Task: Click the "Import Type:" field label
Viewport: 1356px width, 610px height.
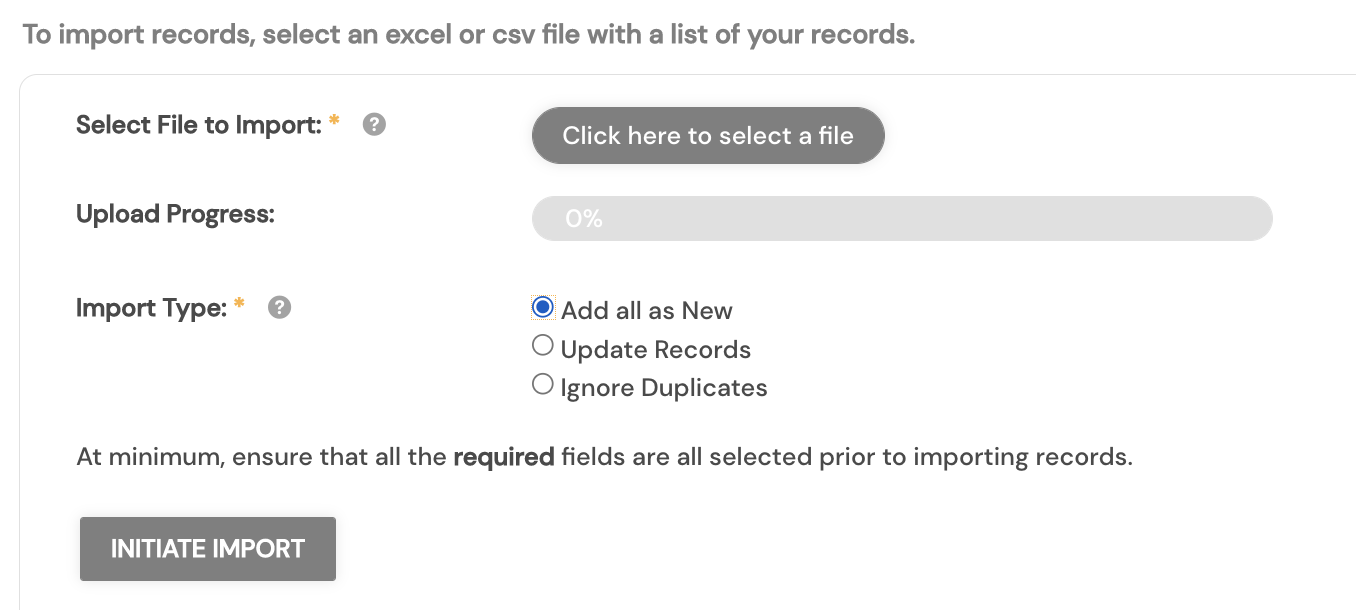Action: click(152, 308)
